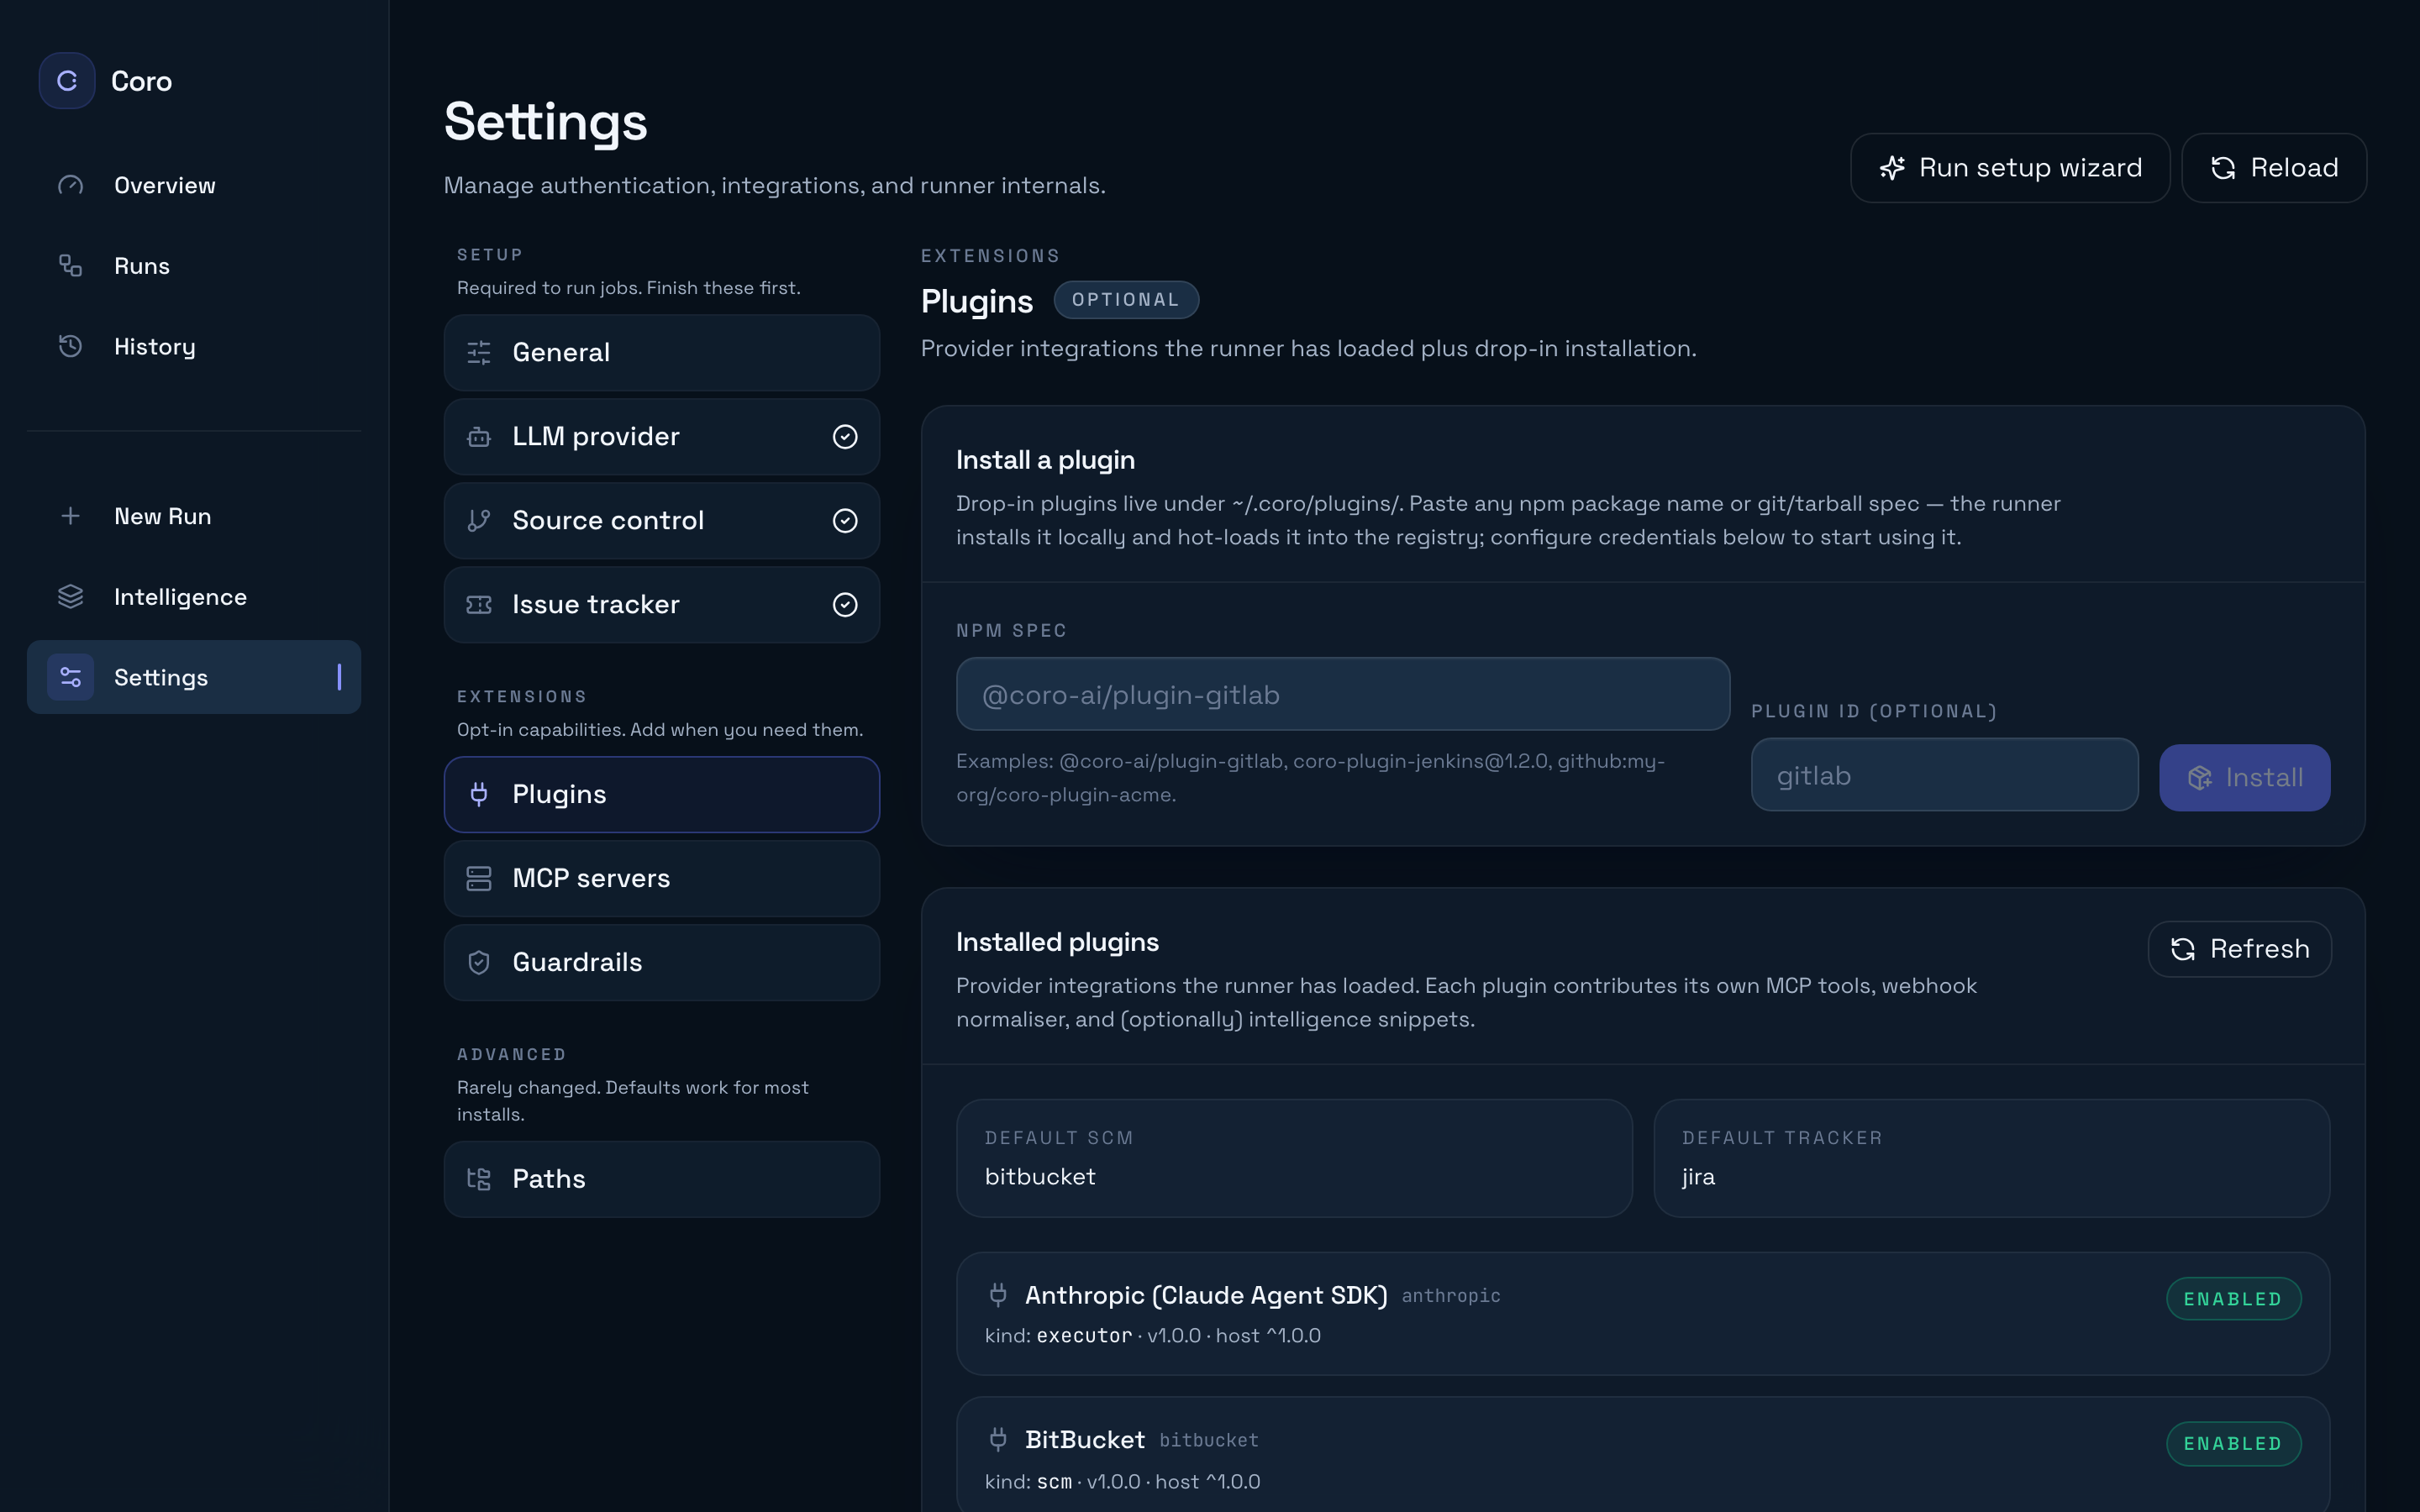Screen dimensions: 2420x1512
Task: Click the Runs sidebar icon
Action: pos(70,265)
